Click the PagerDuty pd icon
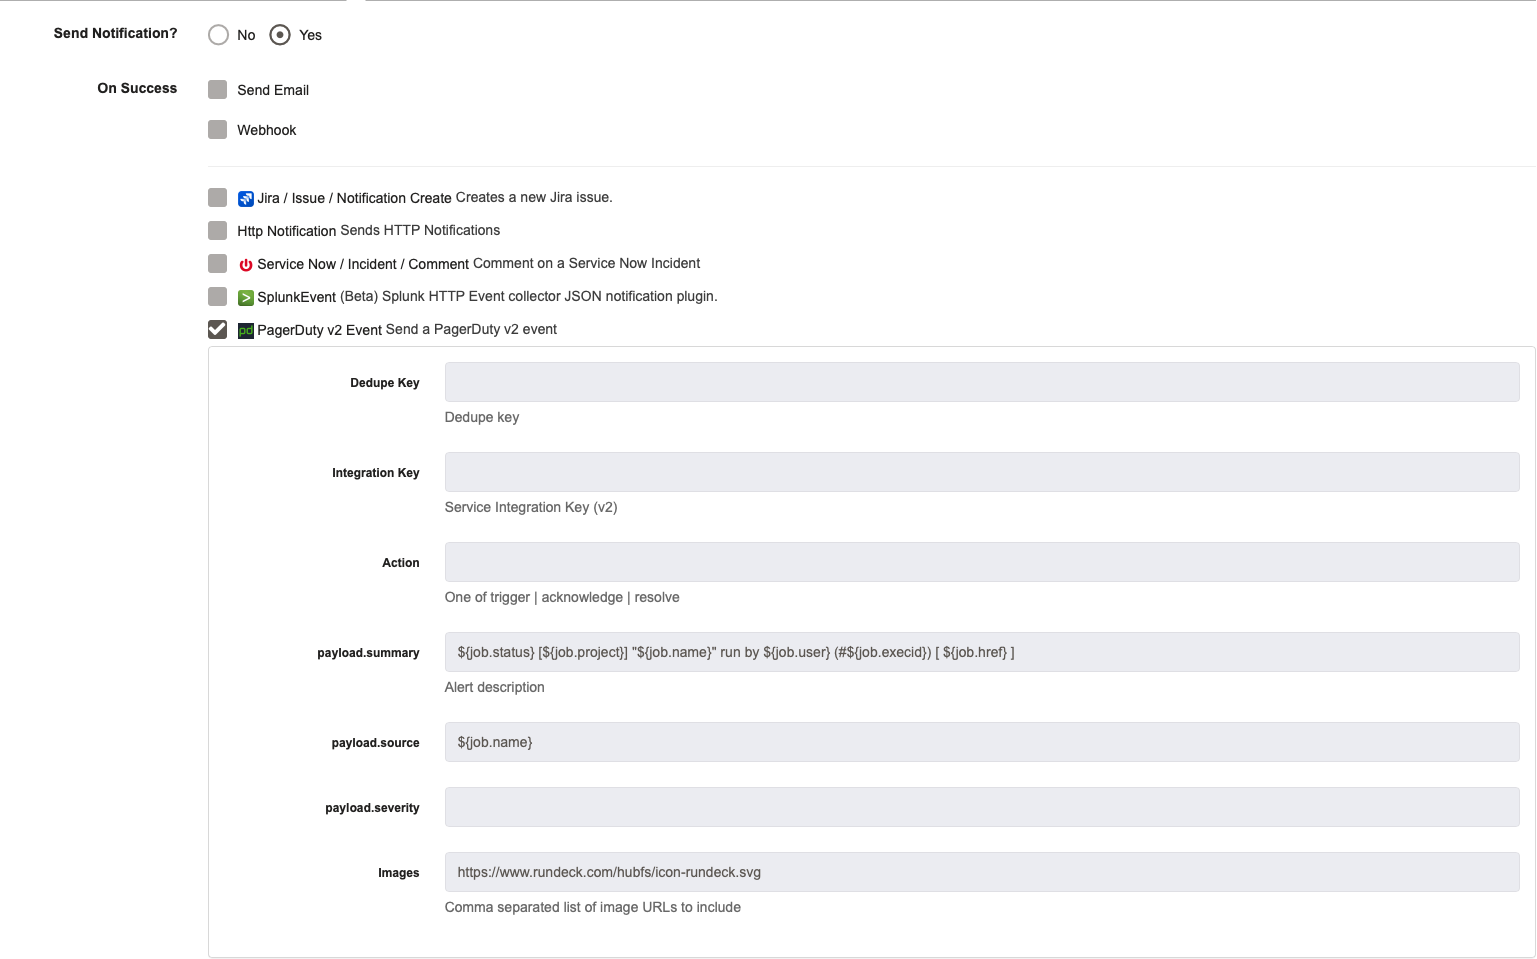 pyautogui.click(x=246, y=331)
